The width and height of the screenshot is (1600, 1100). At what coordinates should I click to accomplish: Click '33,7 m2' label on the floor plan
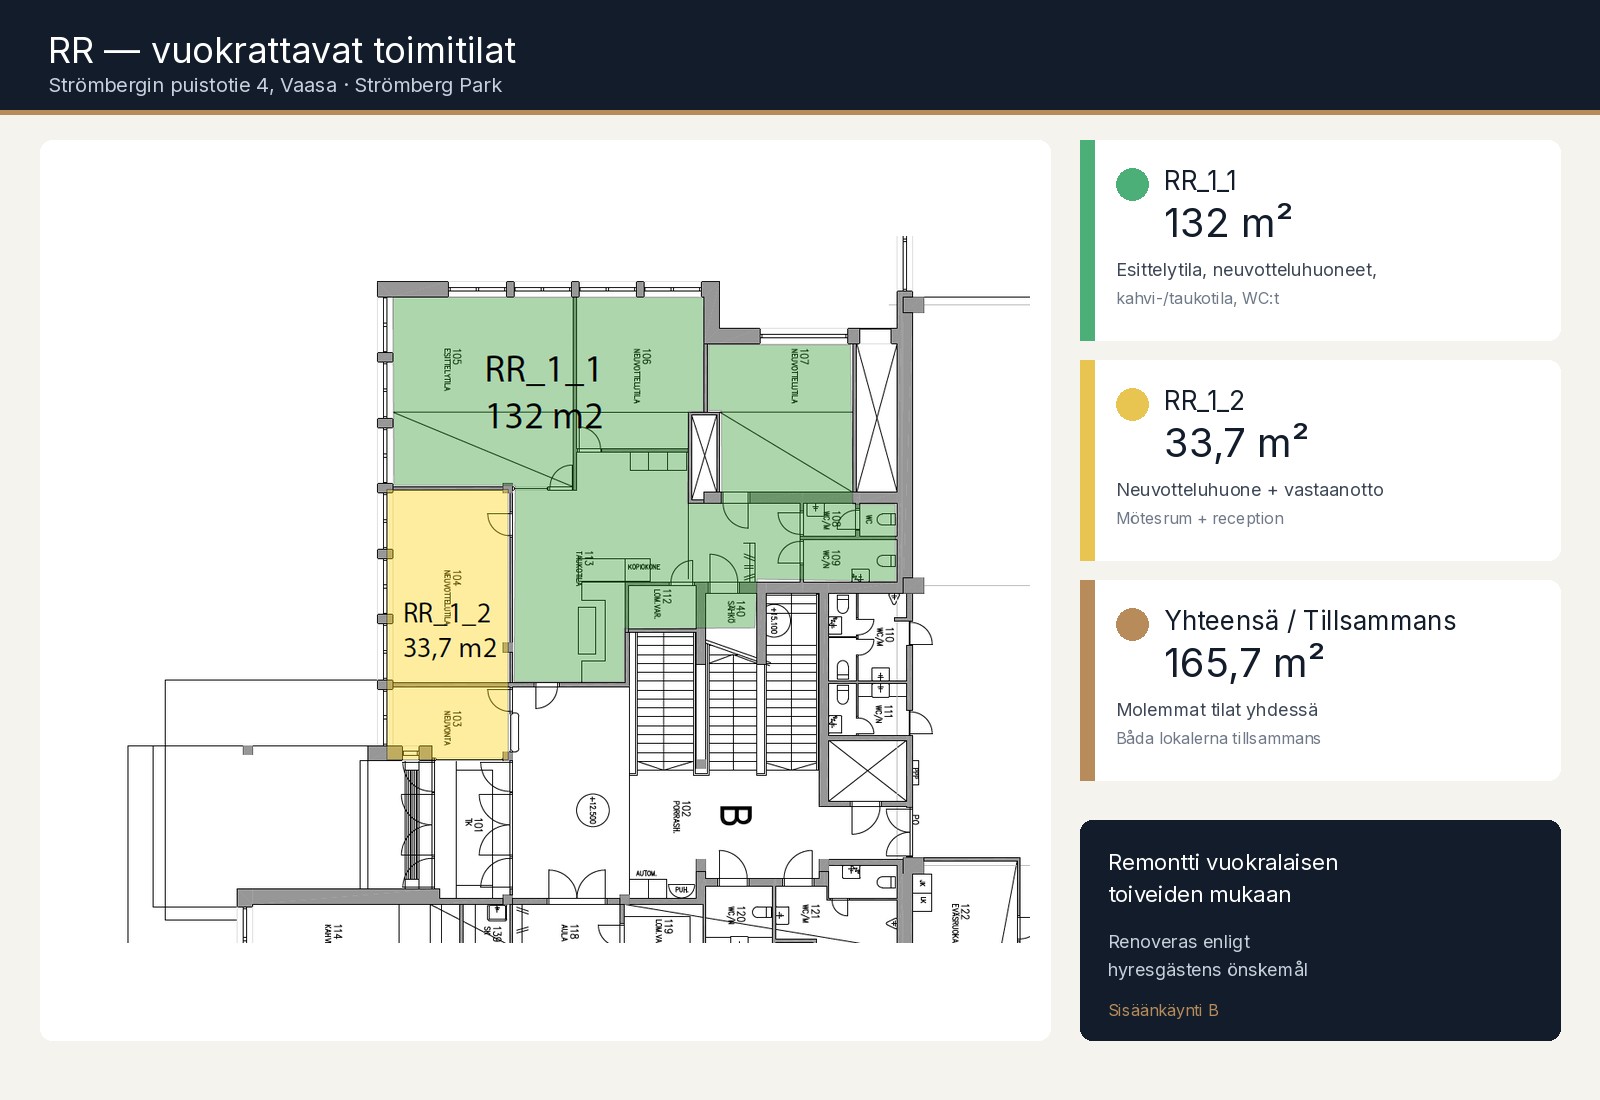click(450, 648)
